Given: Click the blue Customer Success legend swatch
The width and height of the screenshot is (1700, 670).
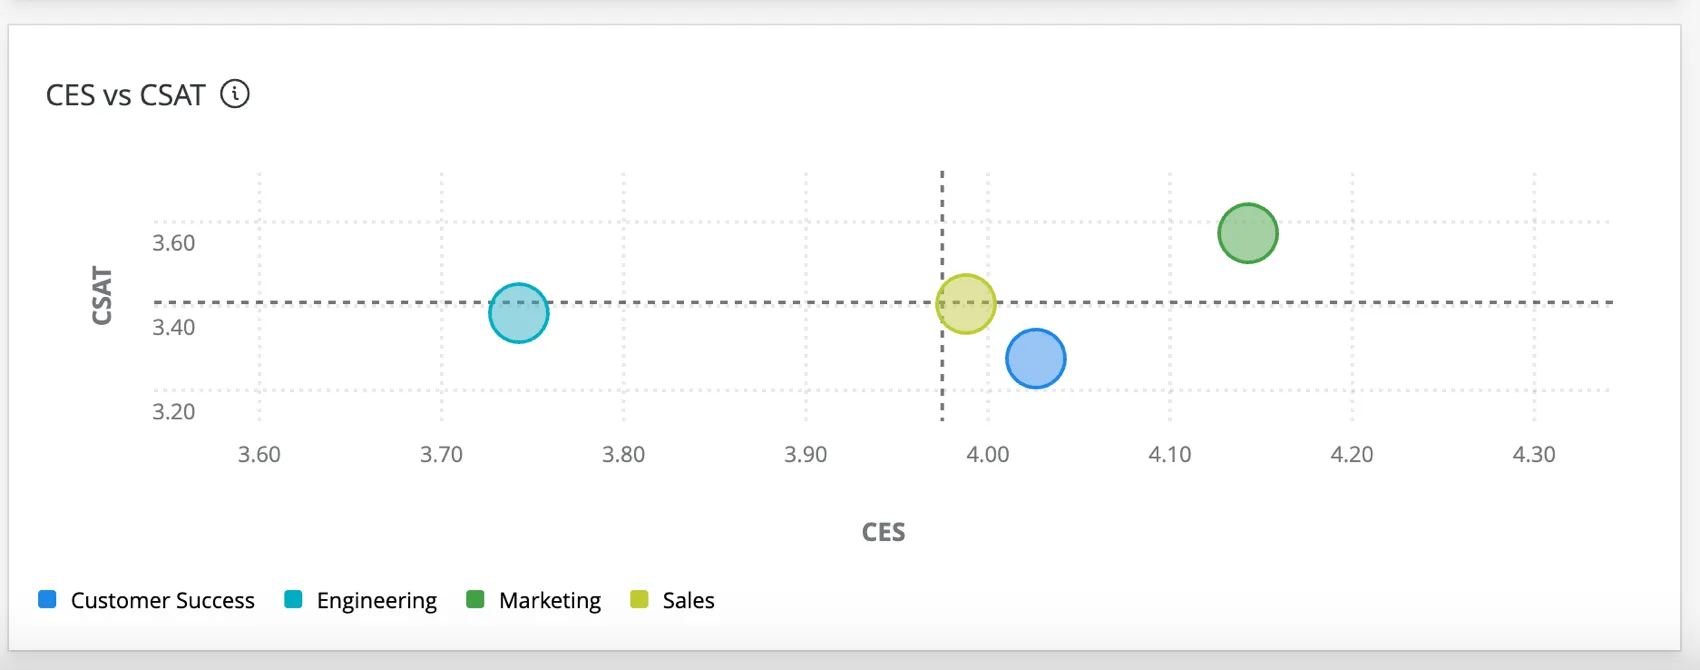Looking at the screenshot, I should [47, 600].
